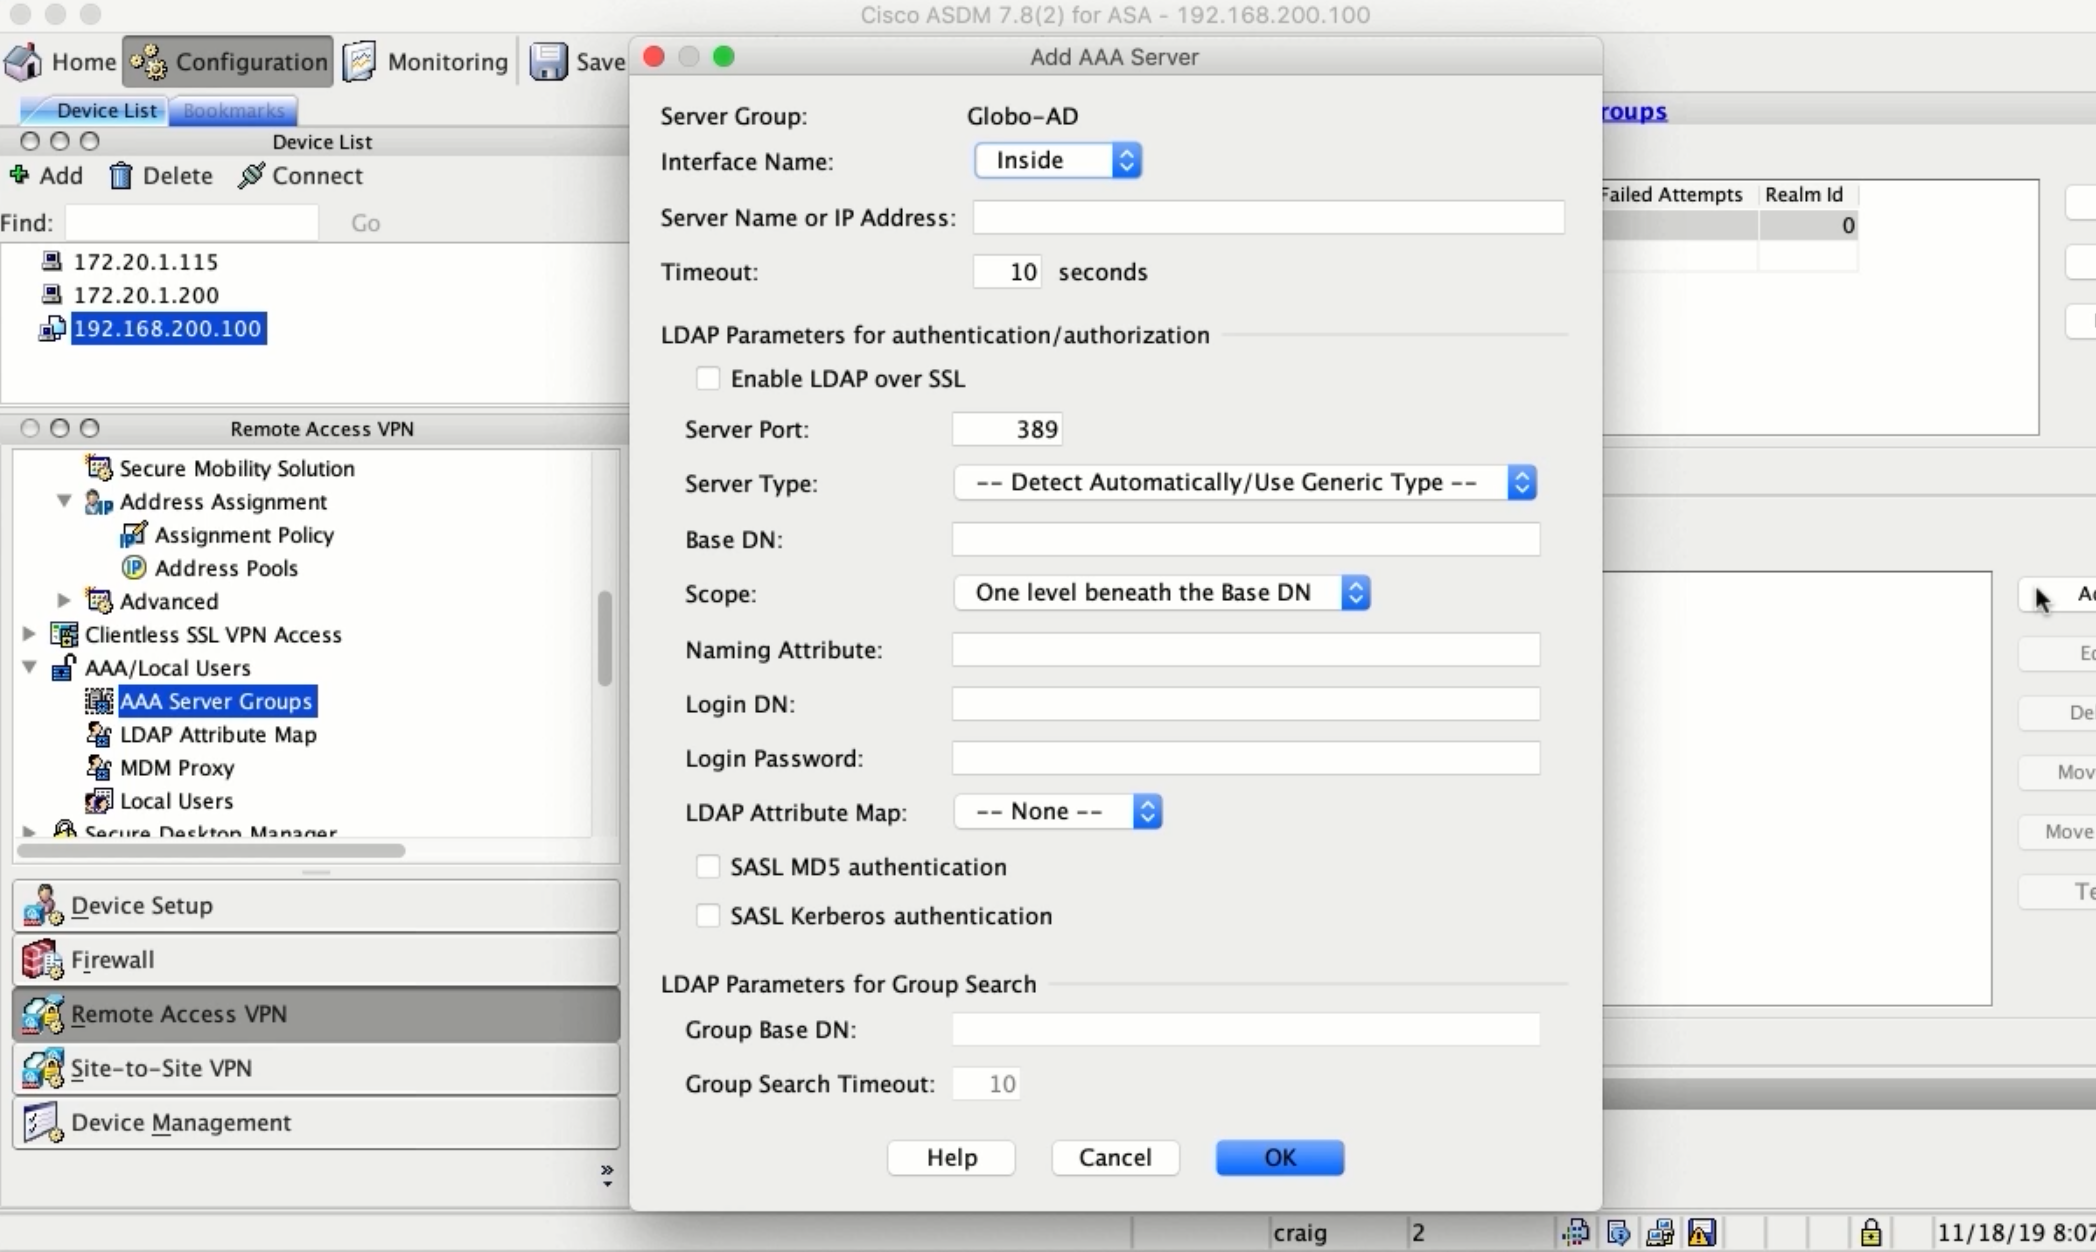The height and width of the screenshot is (1252, 2096).
Task: Click the Address Pools icon
Action: [133, 568]
